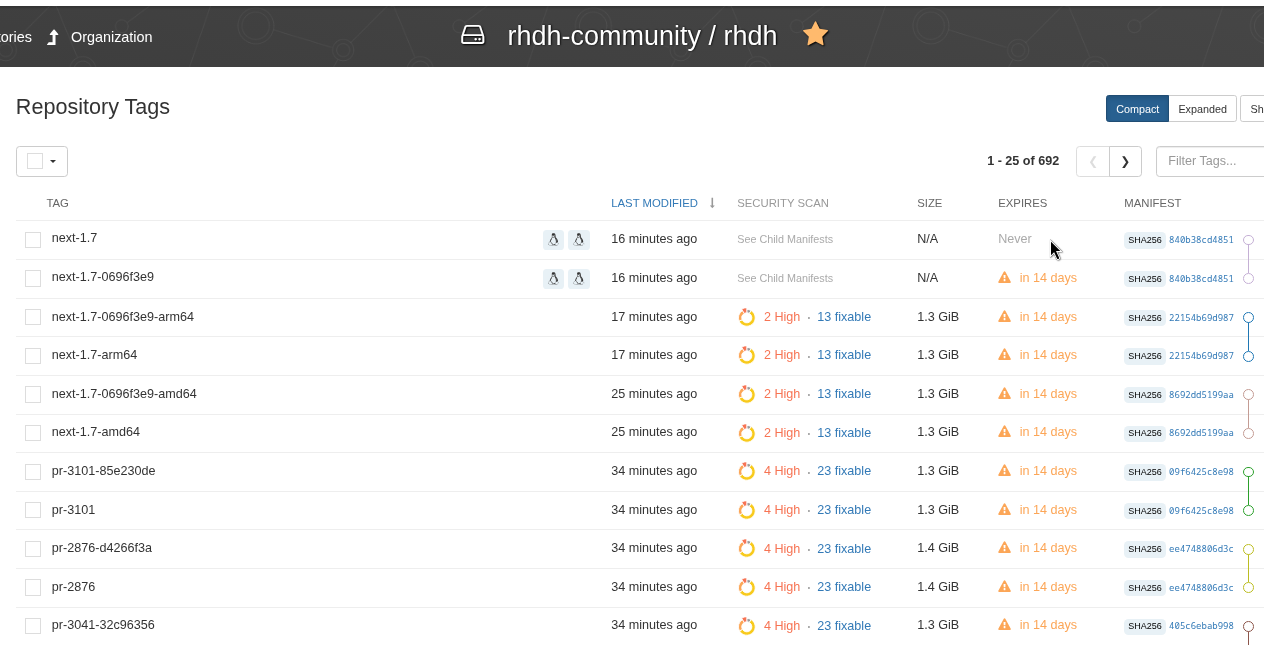The height and width of the screenshot is (645, 1264).
Task: Click in the Filter Tags field
Action: (x=1210, y=161)
